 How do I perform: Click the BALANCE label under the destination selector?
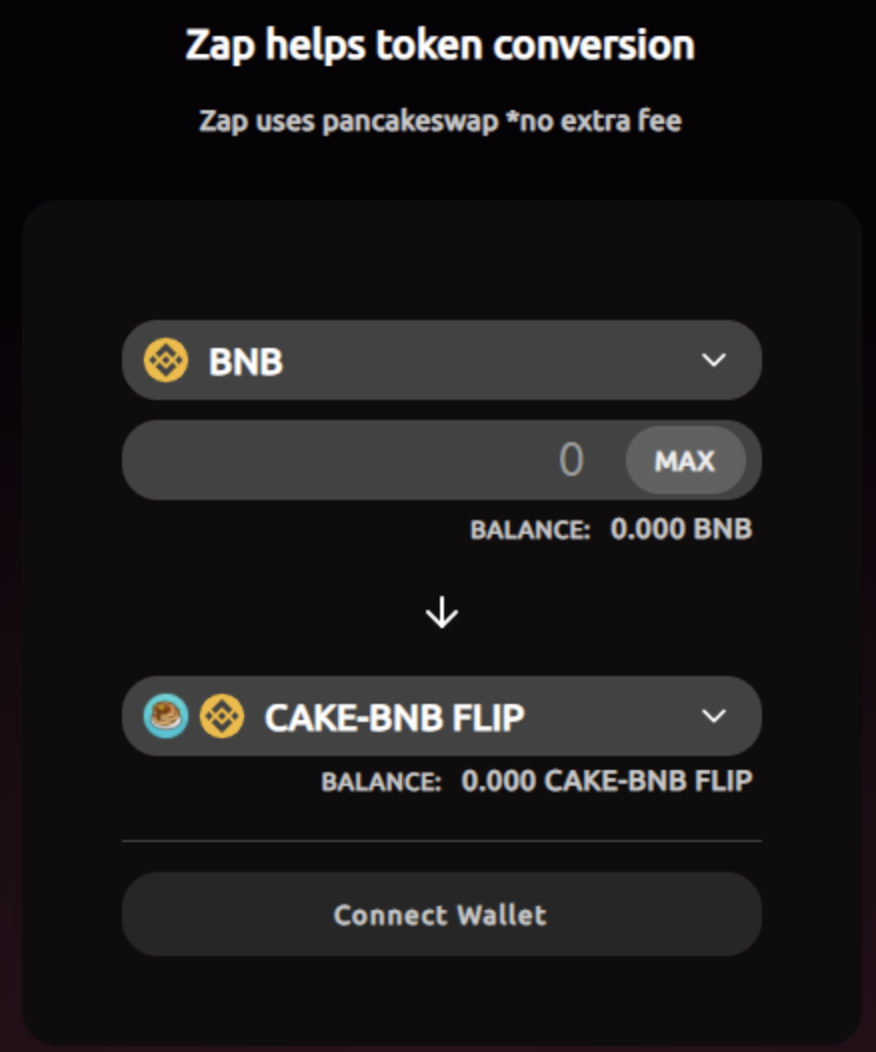[x=381, y=782]
